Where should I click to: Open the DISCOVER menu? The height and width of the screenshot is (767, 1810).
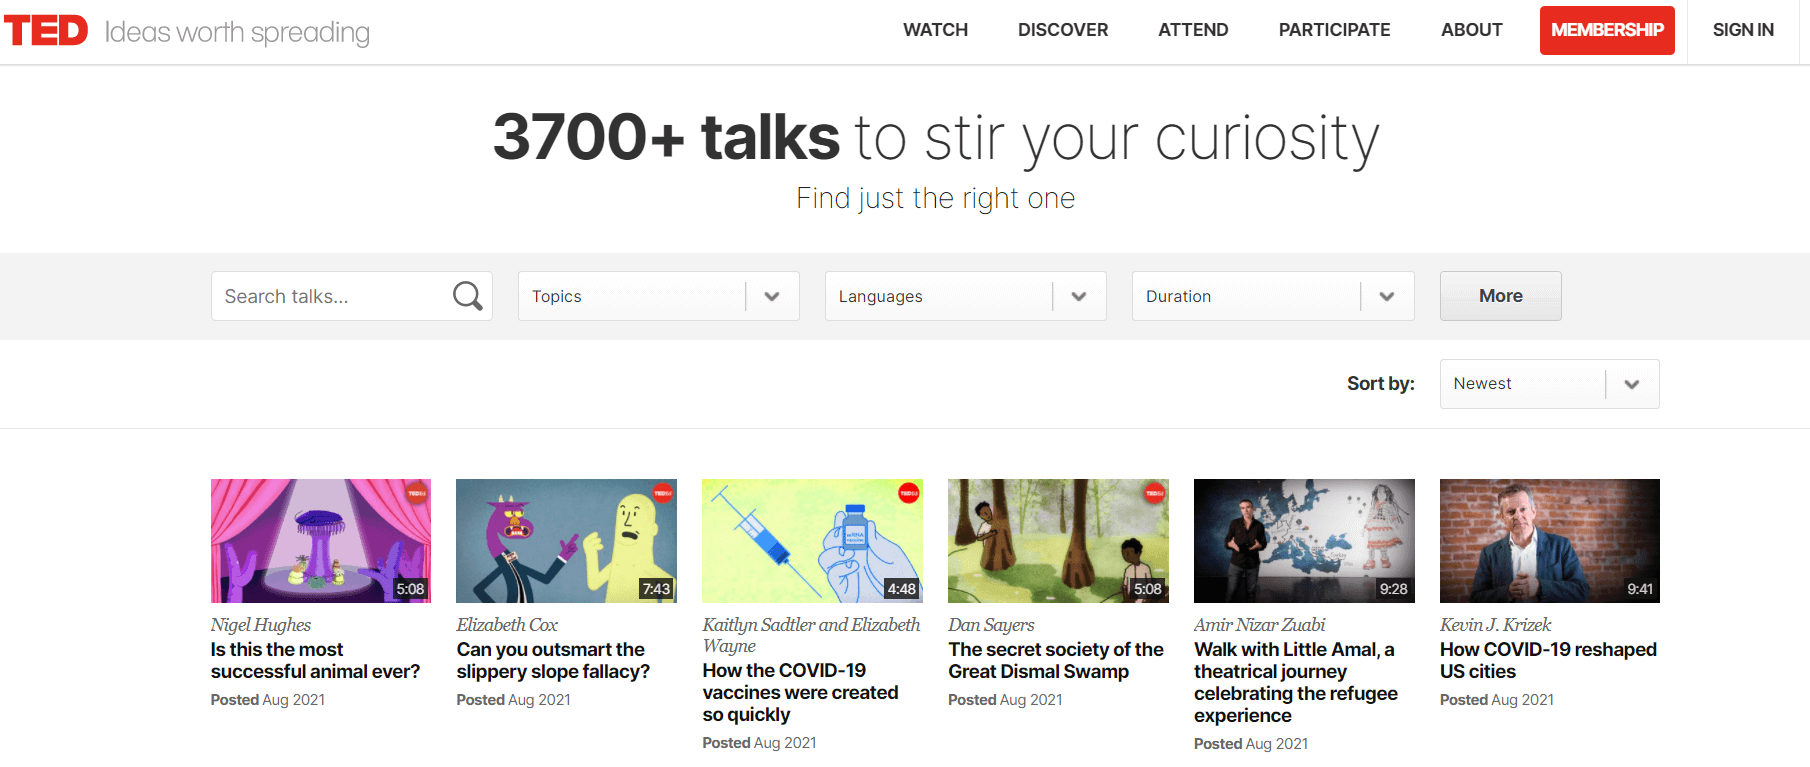(1063, 30)
